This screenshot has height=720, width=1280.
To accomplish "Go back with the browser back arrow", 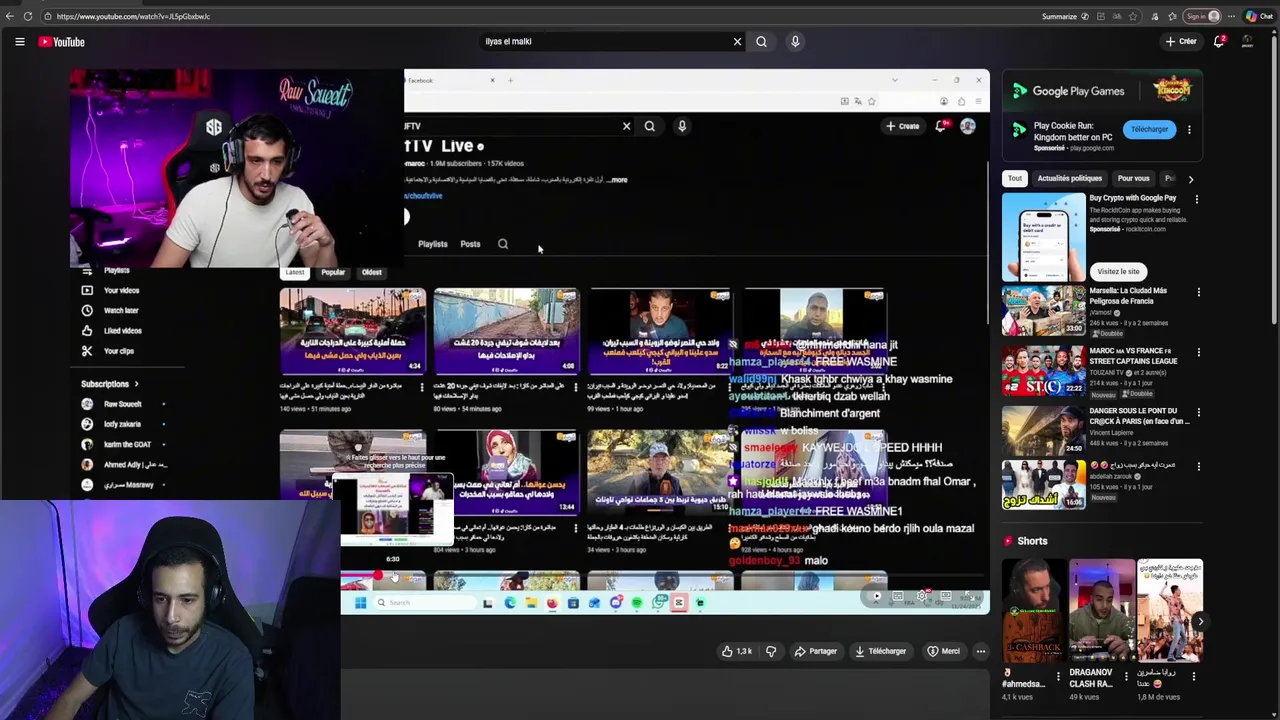I will pyautogui.click(x=10, y=16).
